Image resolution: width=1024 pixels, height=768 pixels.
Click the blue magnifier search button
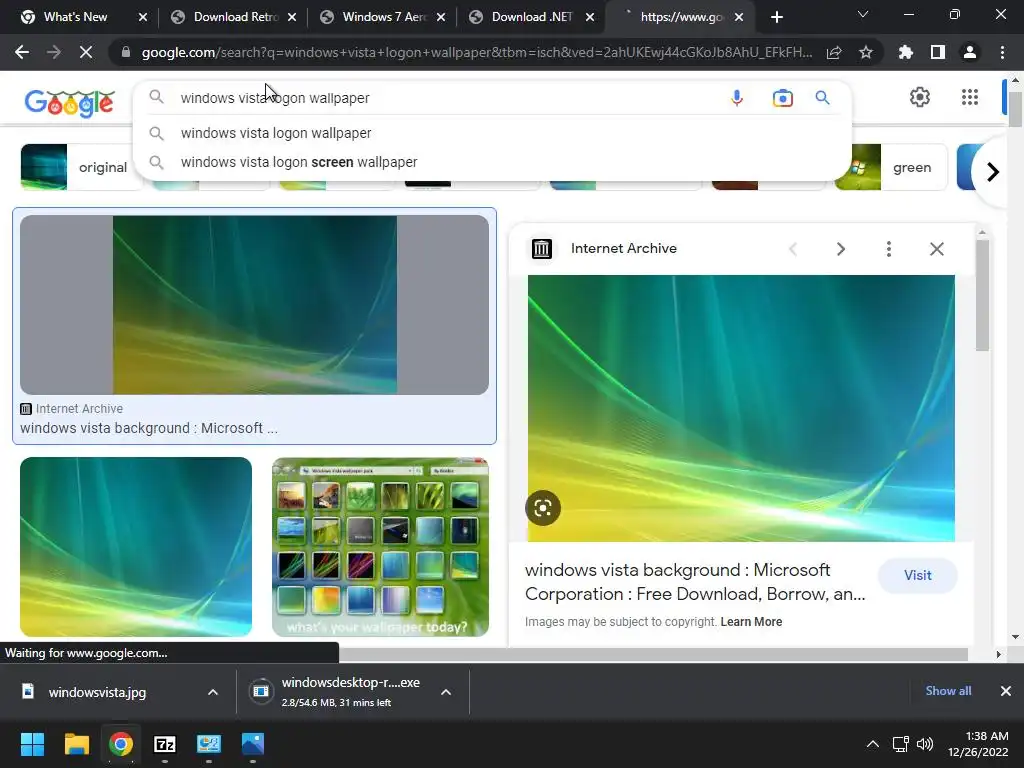tap(822, 98)
